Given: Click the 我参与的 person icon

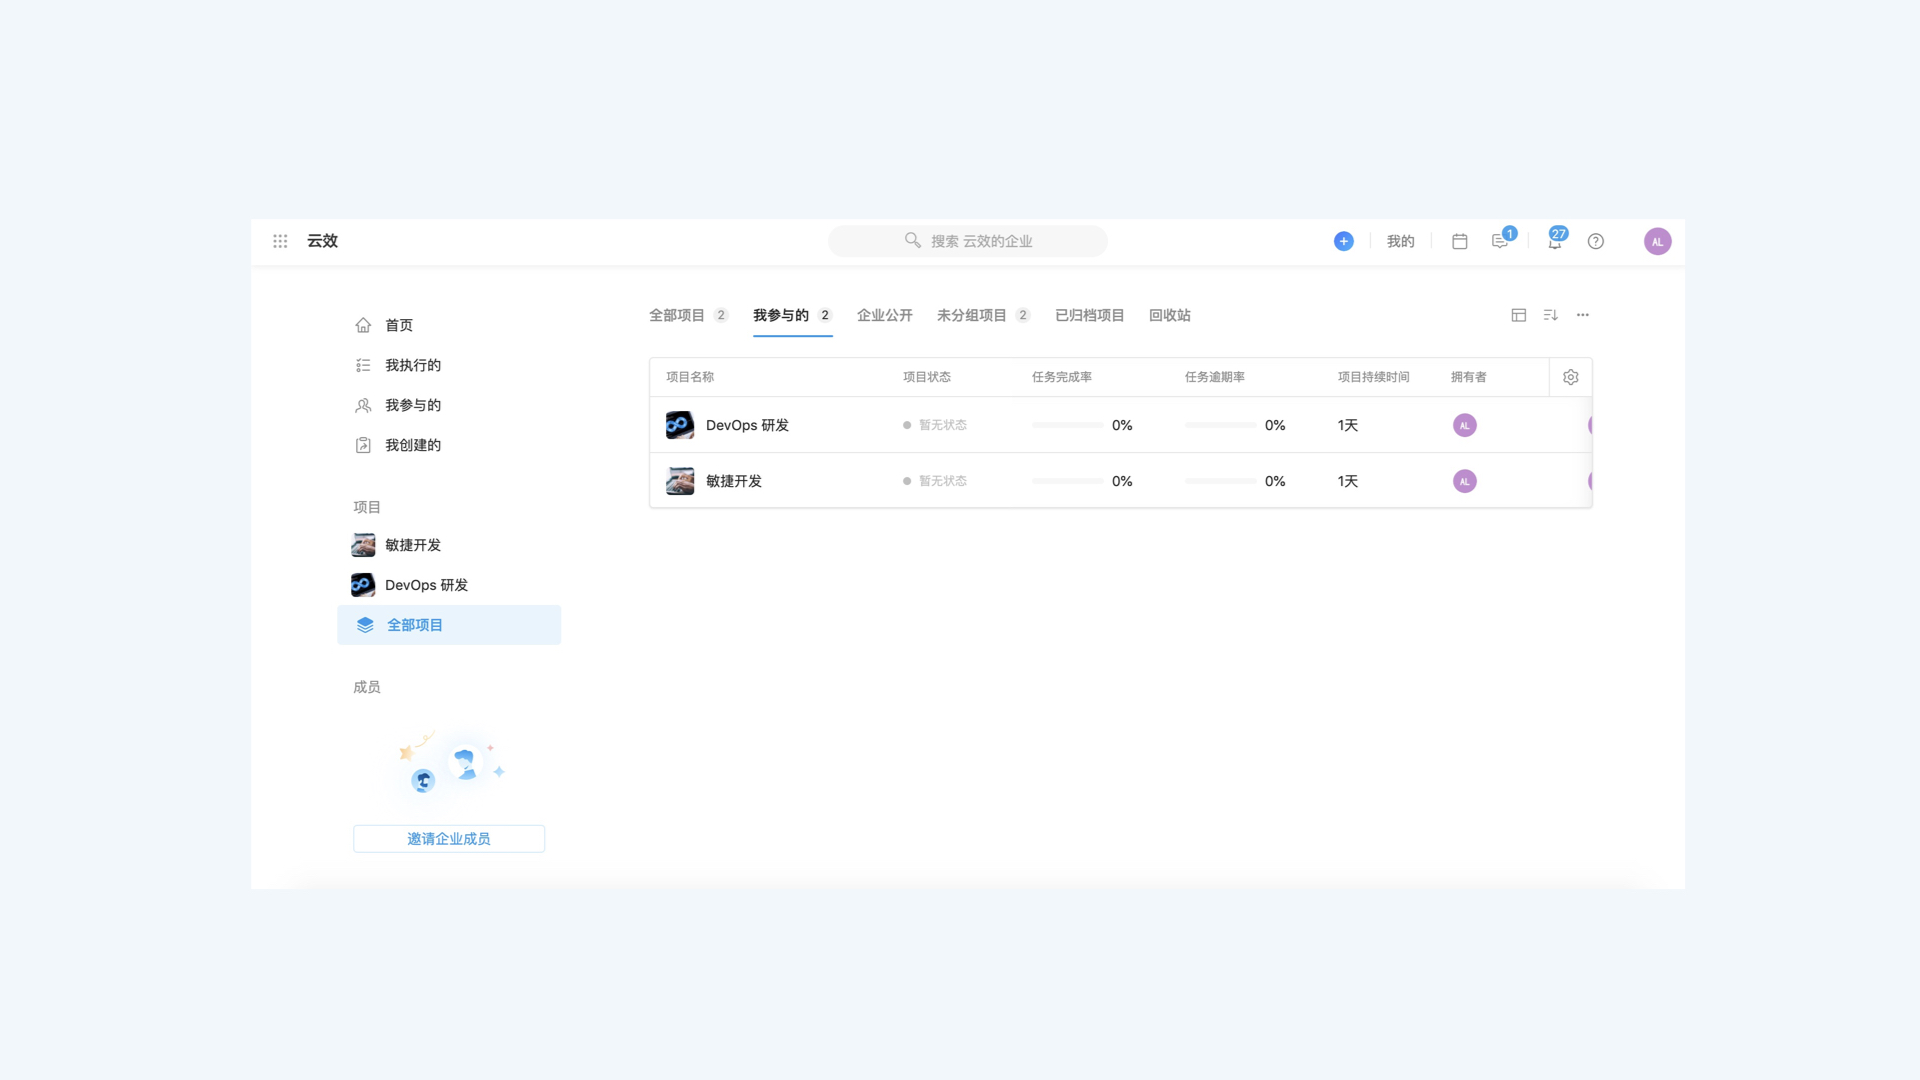Looking at the screenshot, I should 363,405.
